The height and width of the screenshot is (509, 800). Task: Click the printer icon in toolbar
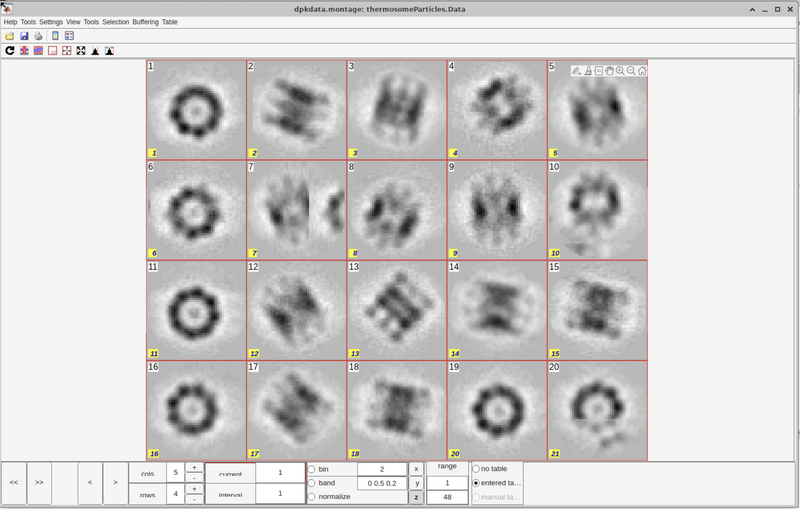38,36
